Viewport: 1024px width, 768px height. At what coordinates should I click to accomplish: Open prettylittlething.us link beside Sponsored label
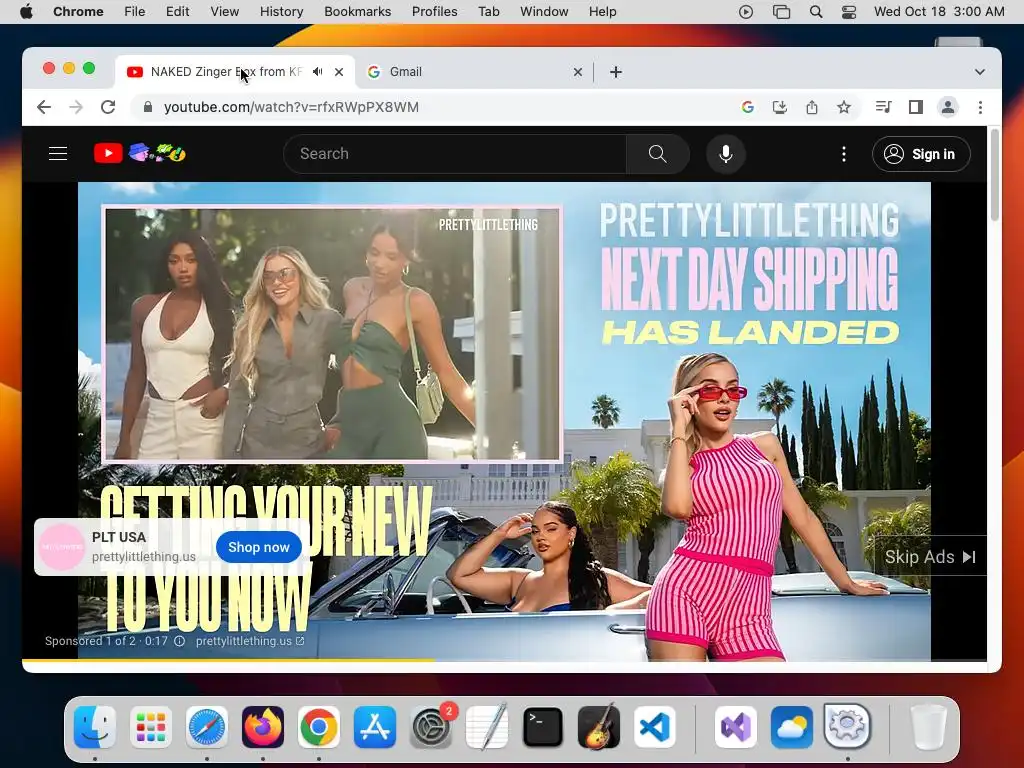click(x=249, y=641)
